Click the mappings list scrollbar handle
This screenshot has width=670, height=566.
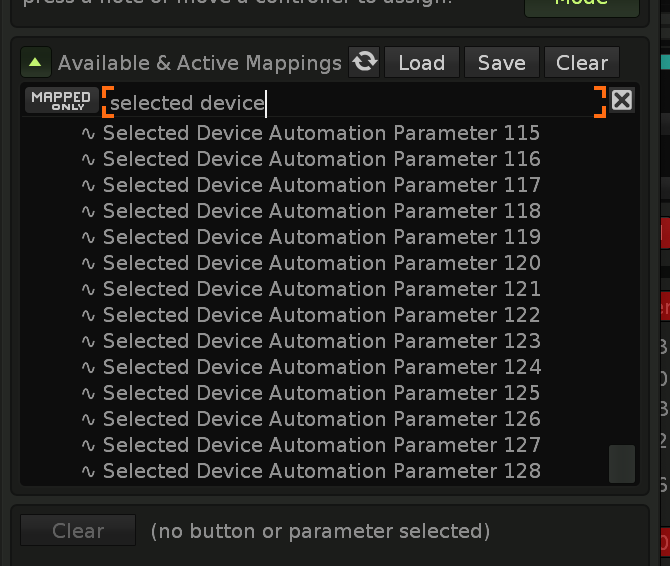click(622, 464)
